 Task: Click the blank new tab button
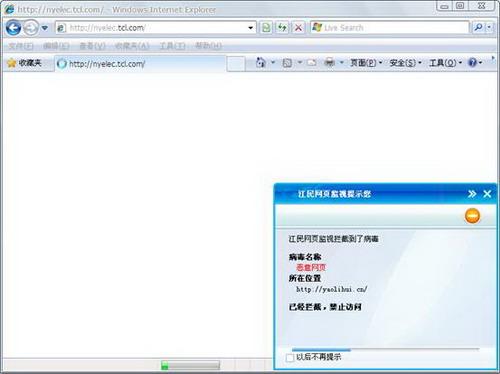click(x=236, y=64)
